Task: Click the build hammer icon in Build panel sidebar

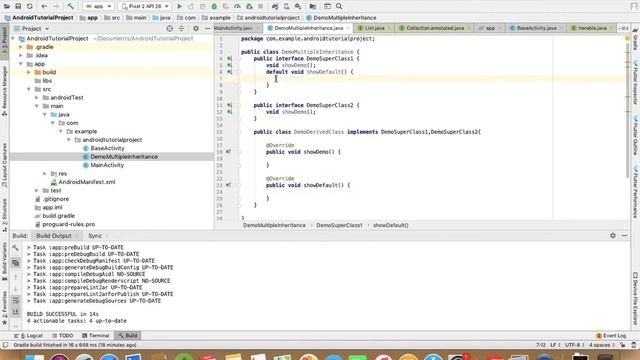Action: pyautogui.click(x=16, y=248)
